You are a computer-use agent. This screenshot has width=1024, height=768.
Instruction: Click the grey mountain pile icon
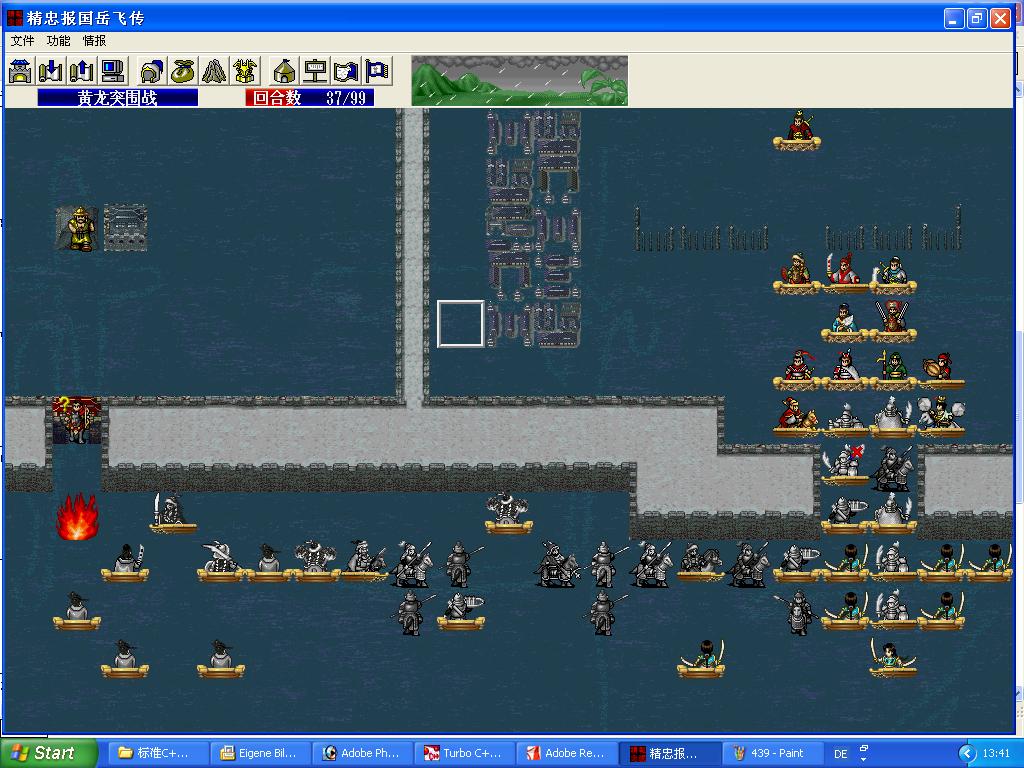[214, 71]
